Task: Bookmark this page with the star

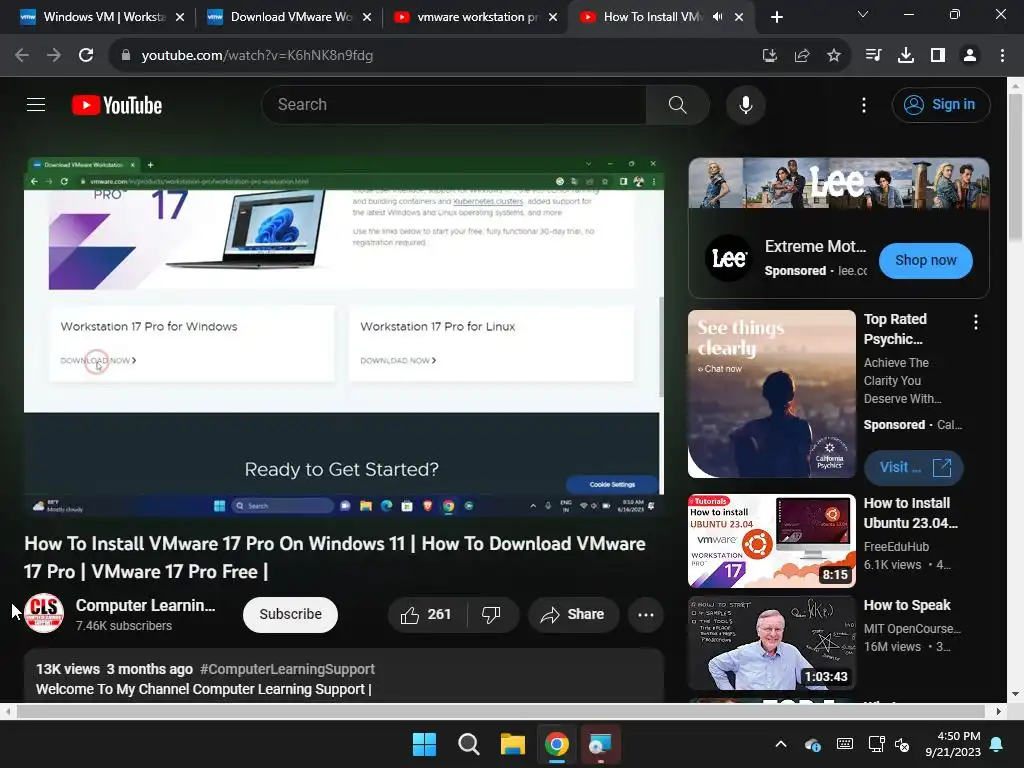Action: click(833, 56)
